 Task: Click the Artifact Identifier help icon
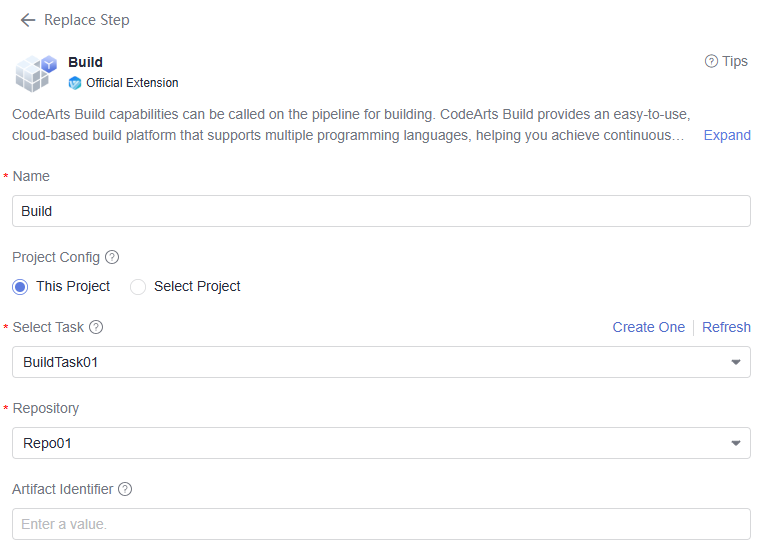(125, 489)
